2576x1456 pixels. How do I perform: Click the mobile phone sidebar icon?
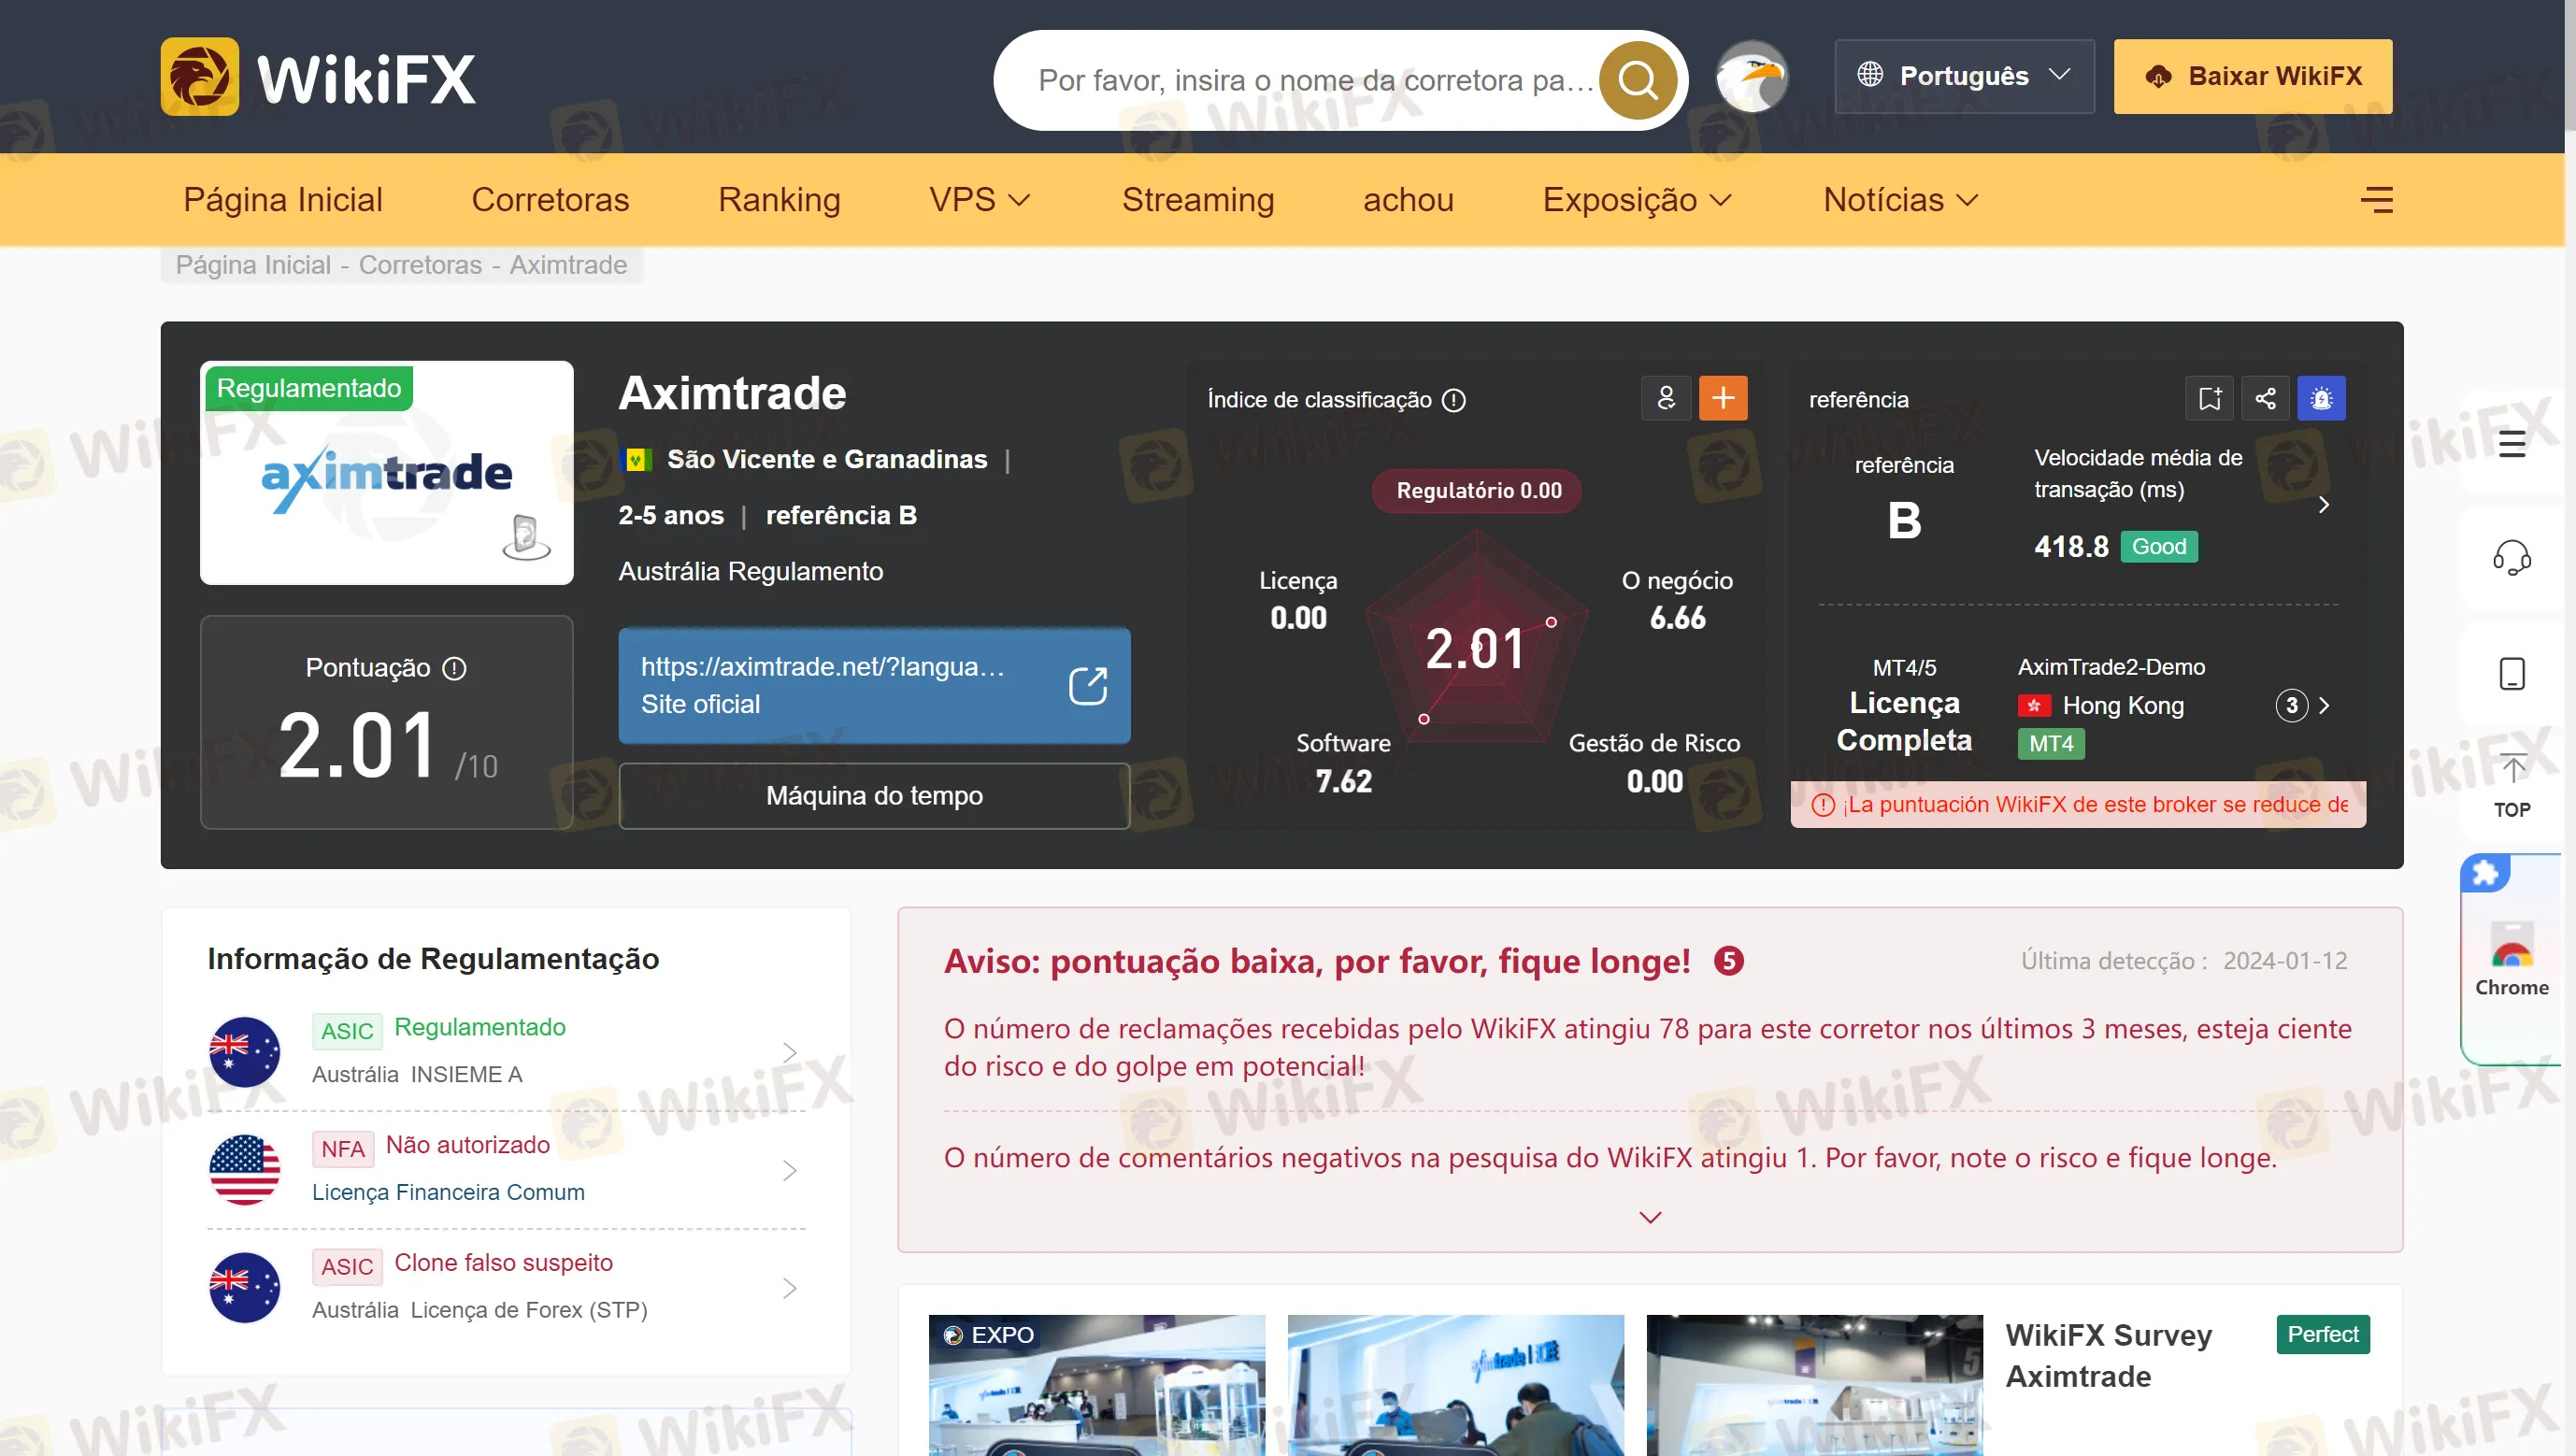click(x=2511, y=674)
